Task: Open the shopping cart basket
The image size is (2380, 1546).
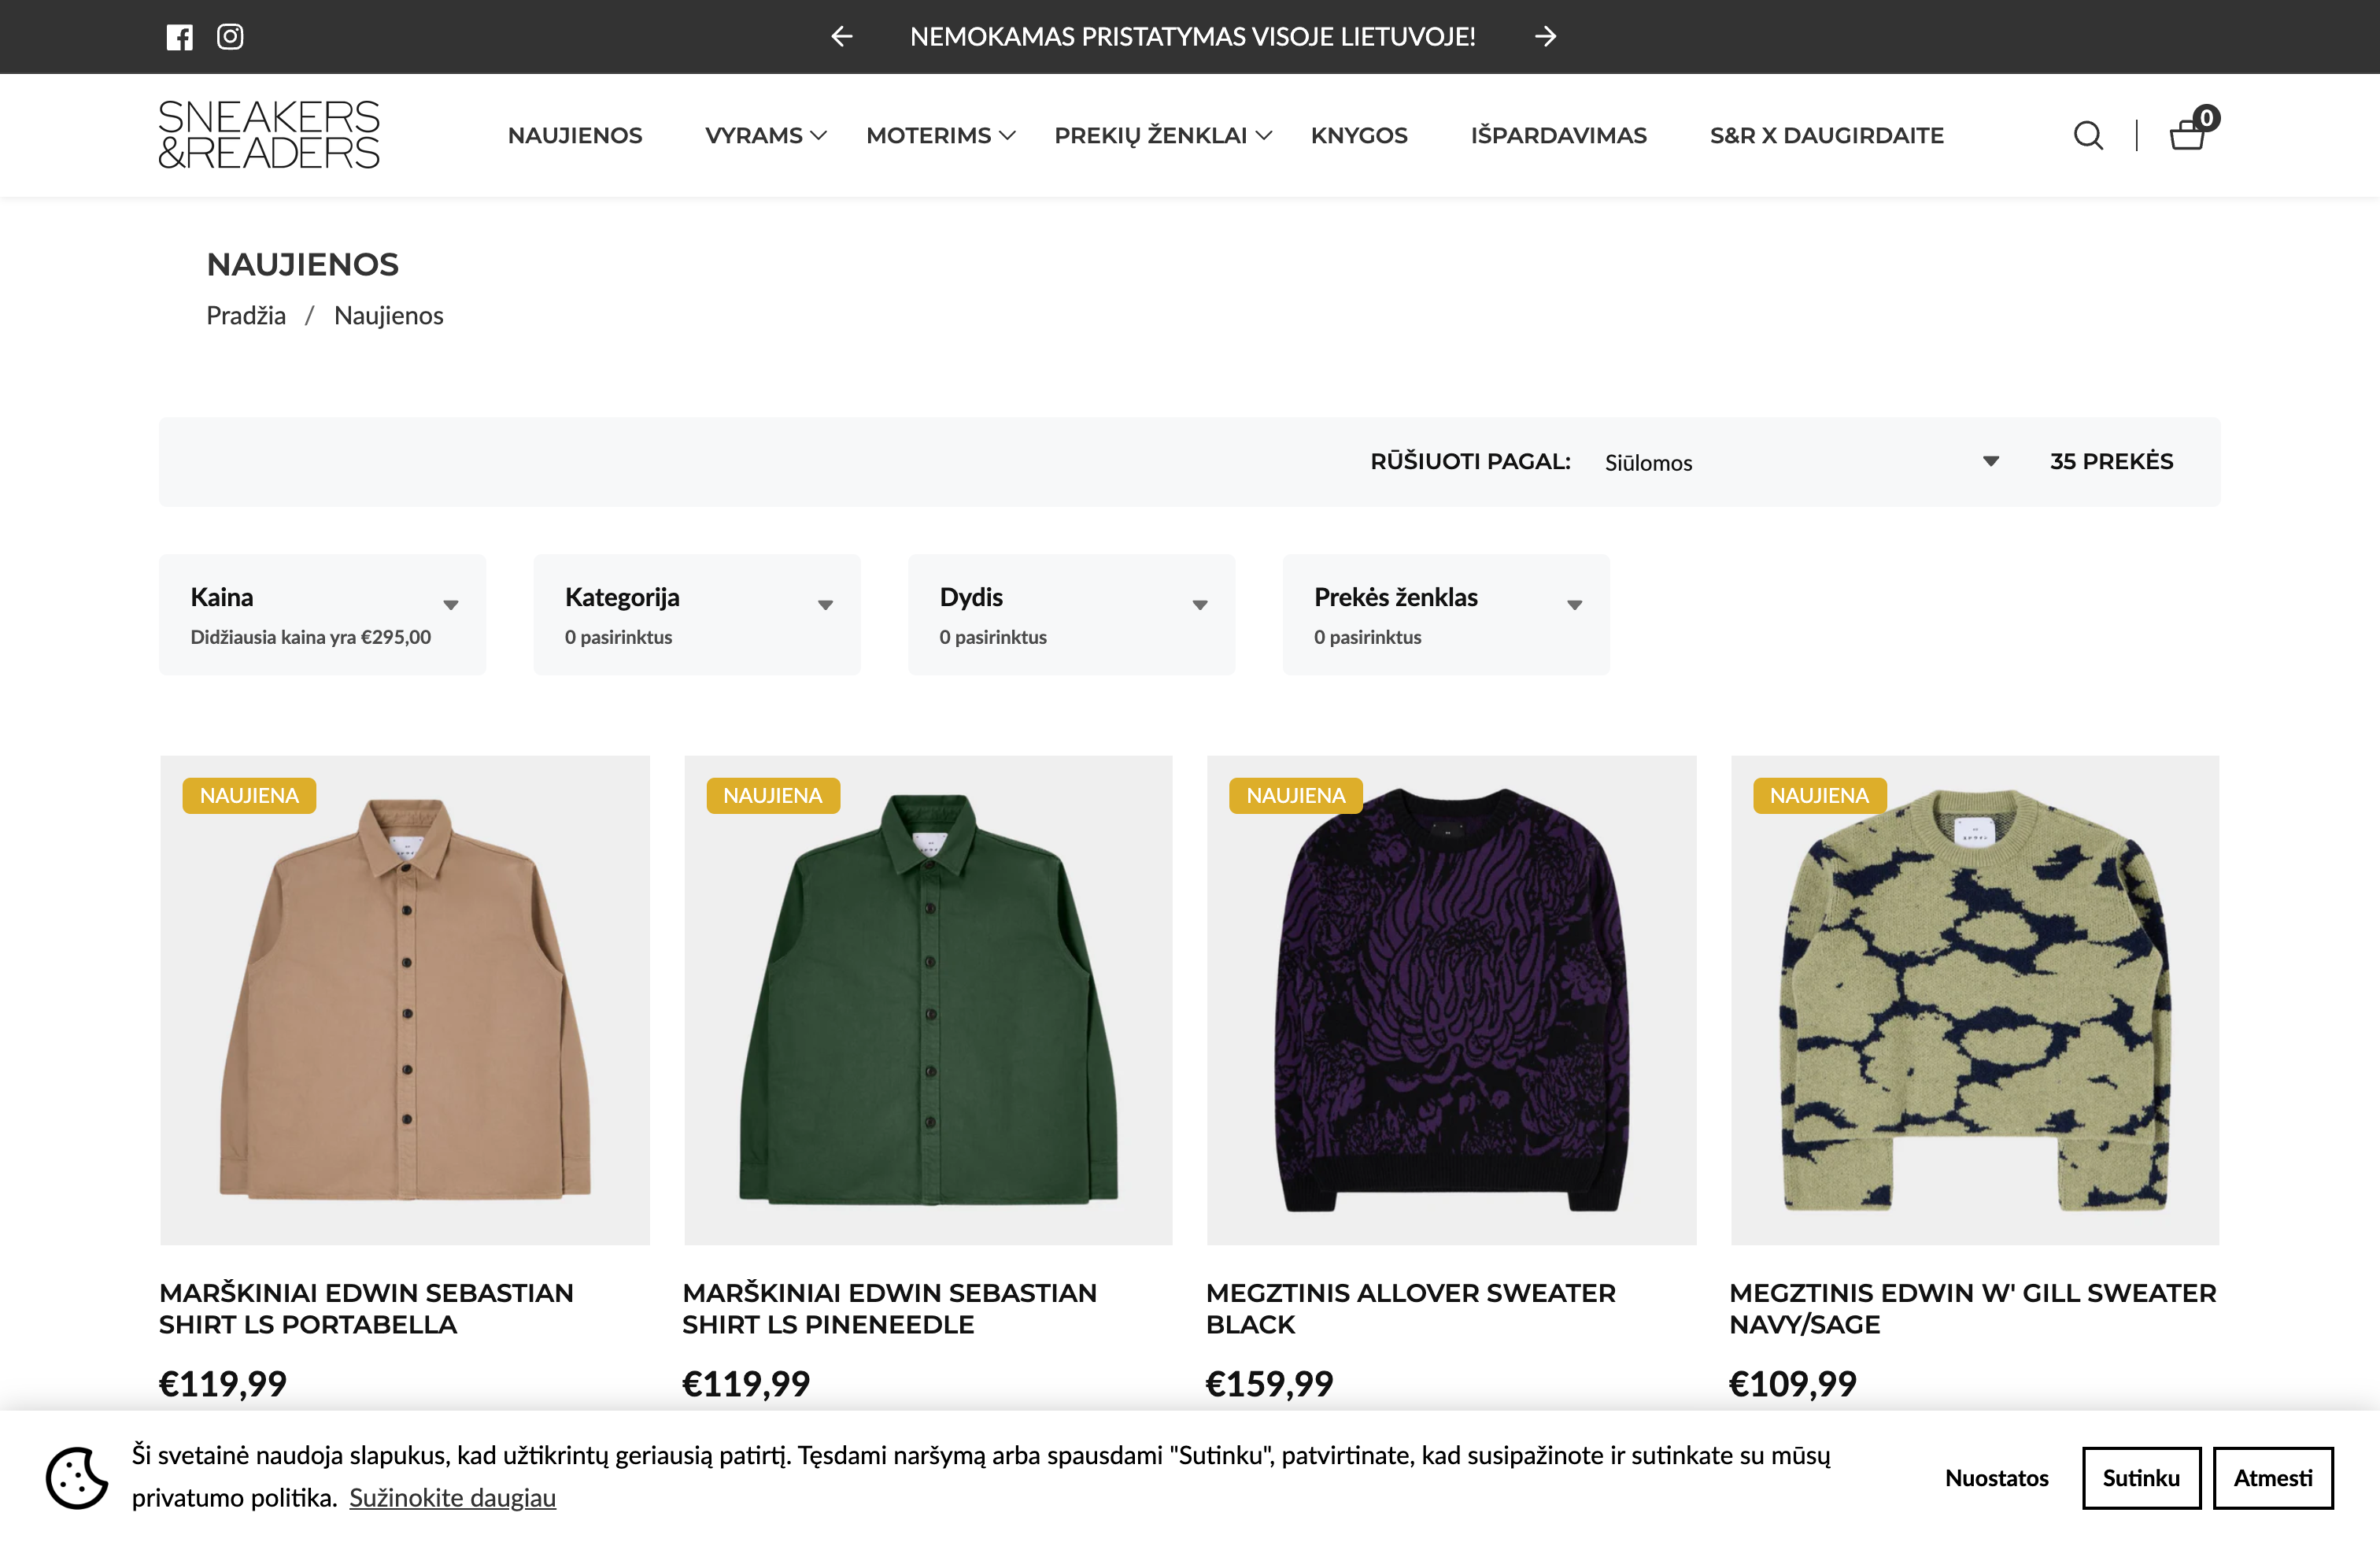Action: [x=2187, y=134]
